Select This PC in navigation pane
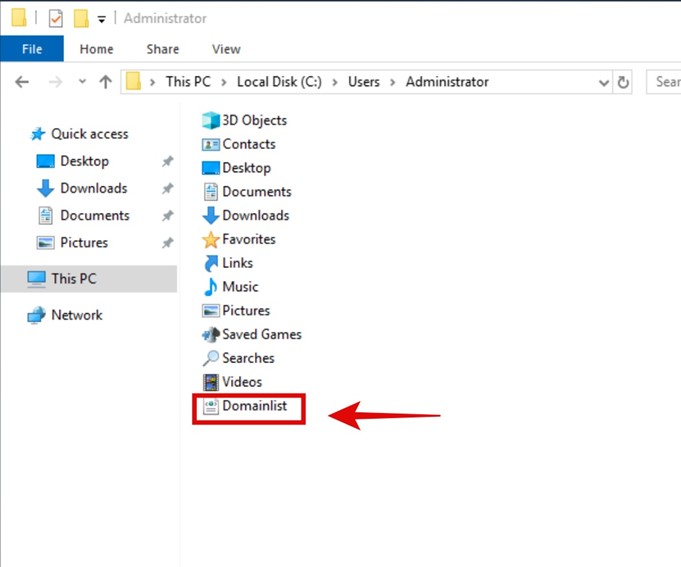This screenshot has height=567, width=681. click(x=89, y=278)
